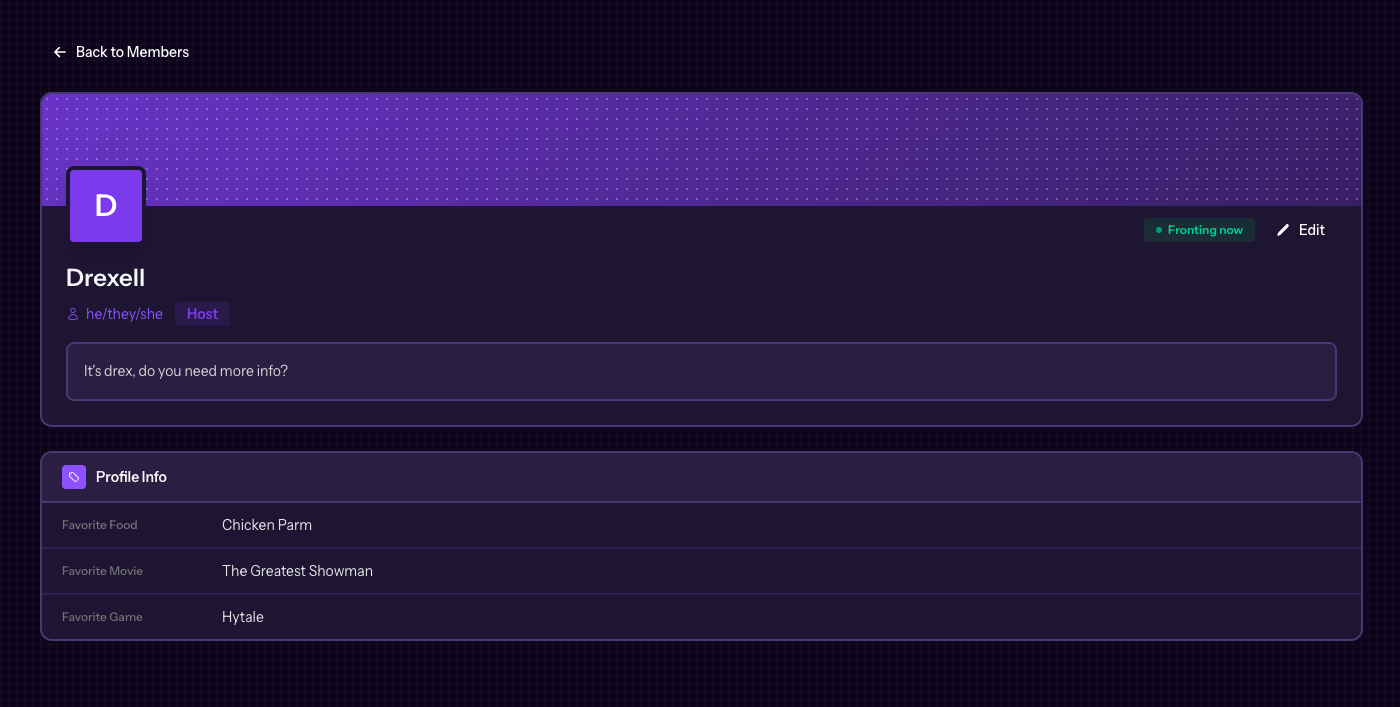The image size is (1400, 707).
Task: Click the person icon beside pronouns
Action: [x=73, y=314]
